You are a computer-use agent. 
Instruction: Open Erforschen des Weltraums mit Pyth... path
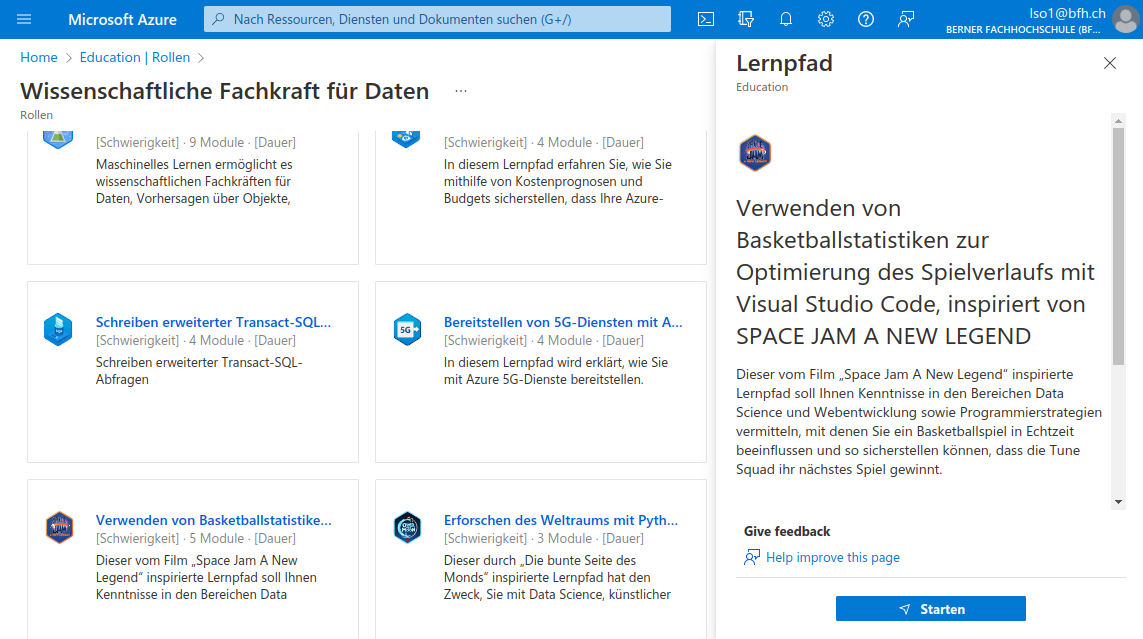click(x=561, y=520)
